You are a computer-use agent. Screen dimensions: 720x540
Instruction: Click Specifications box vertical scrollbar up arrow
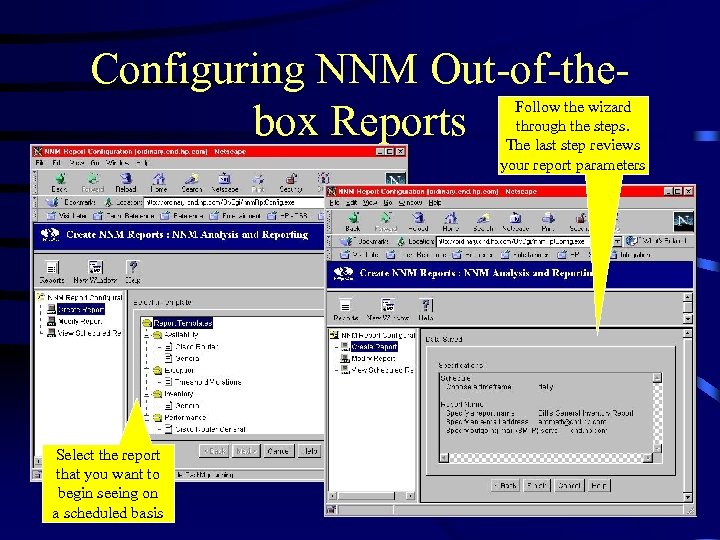(657, 377)
